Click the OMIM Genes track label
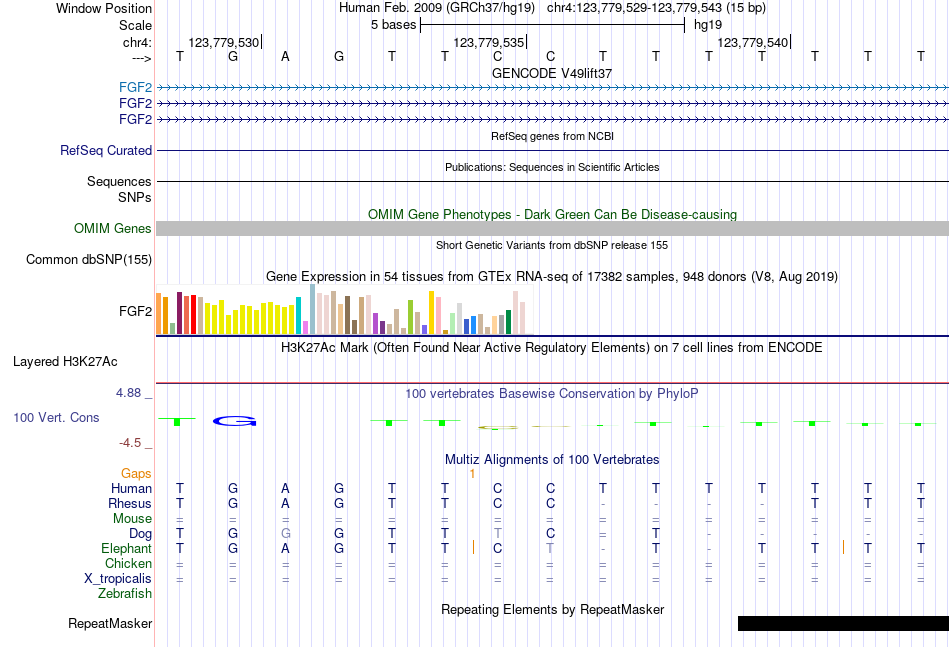The image size is (950, 647). coord(112,228)
